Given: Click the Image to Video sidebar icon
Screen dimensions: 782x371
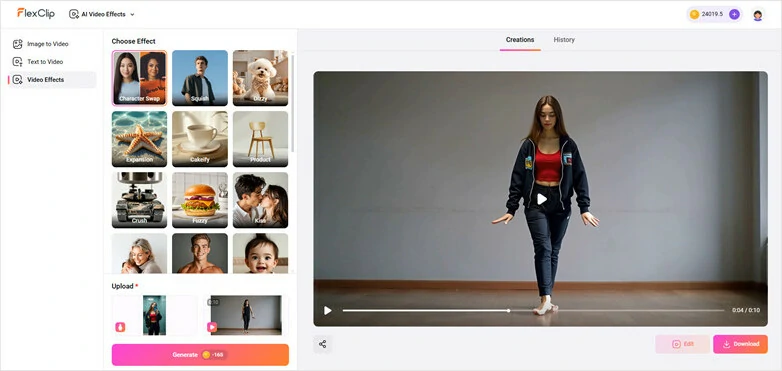Looking at the screenshot, I should (17, 44).
